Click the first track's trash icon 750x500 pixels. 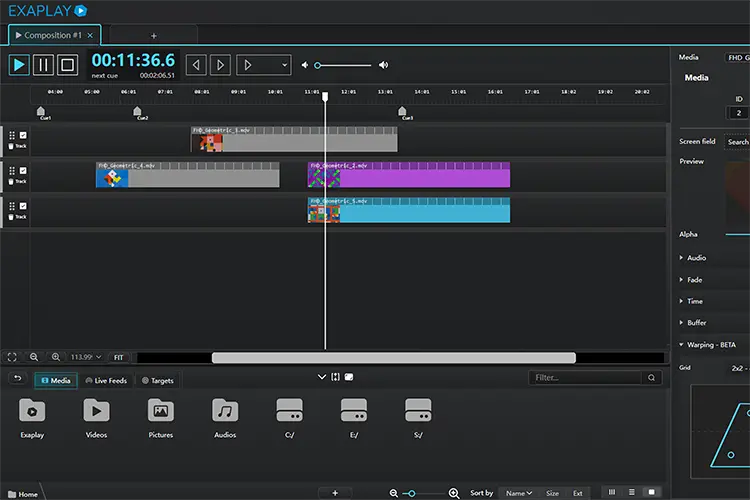click(x=11, y=146)
